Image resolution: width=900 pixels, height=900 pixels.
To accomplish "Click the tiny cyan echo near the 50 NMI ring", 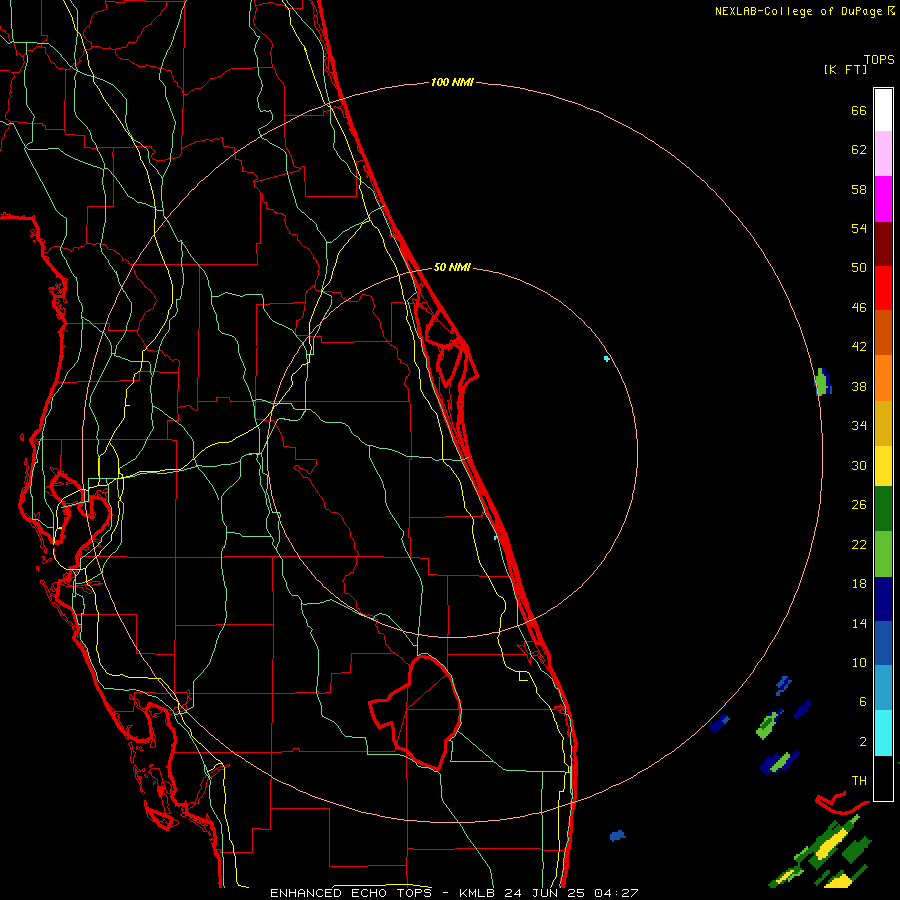I will click(607, 359).
